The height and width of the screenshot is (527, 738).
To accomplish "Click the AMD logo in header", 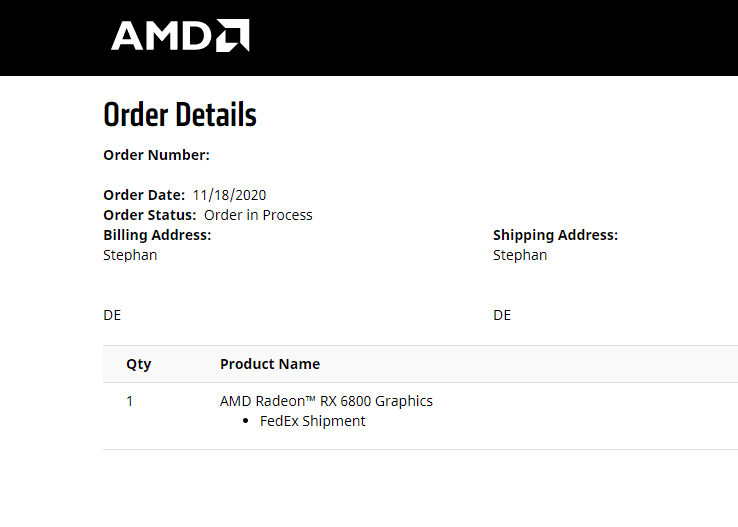I will click(x=180, y=35).
